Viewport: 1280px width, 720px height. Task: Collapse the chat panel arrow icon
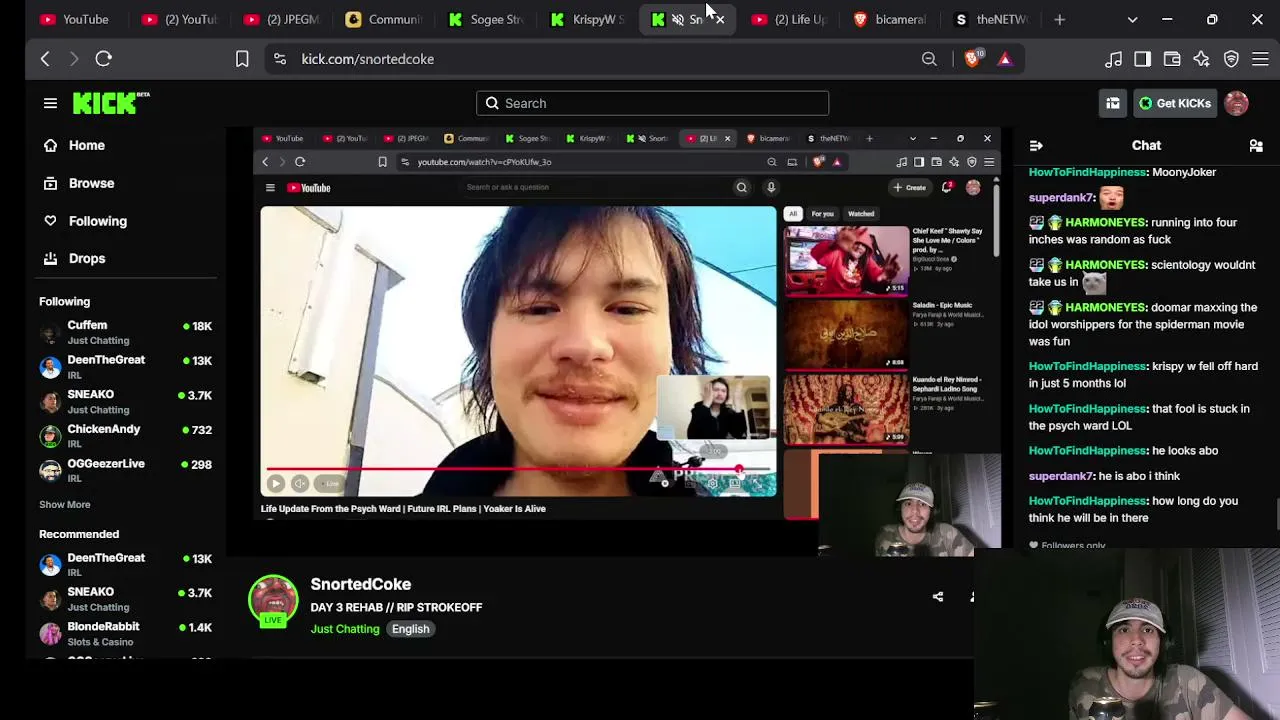[x=1036, y=146]
